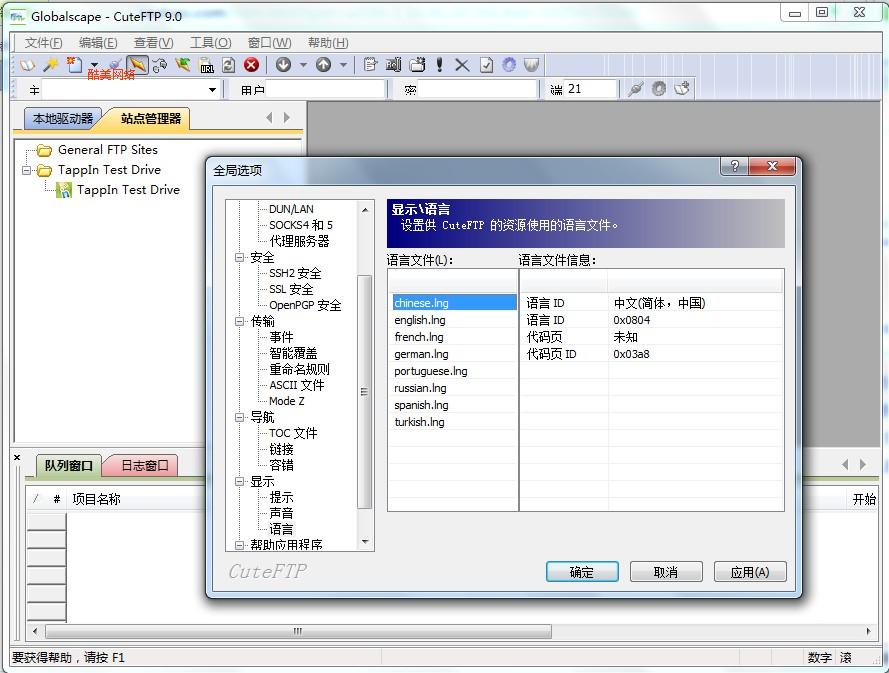Select french.lng language file
889x673 pixels.
(418, 337)
